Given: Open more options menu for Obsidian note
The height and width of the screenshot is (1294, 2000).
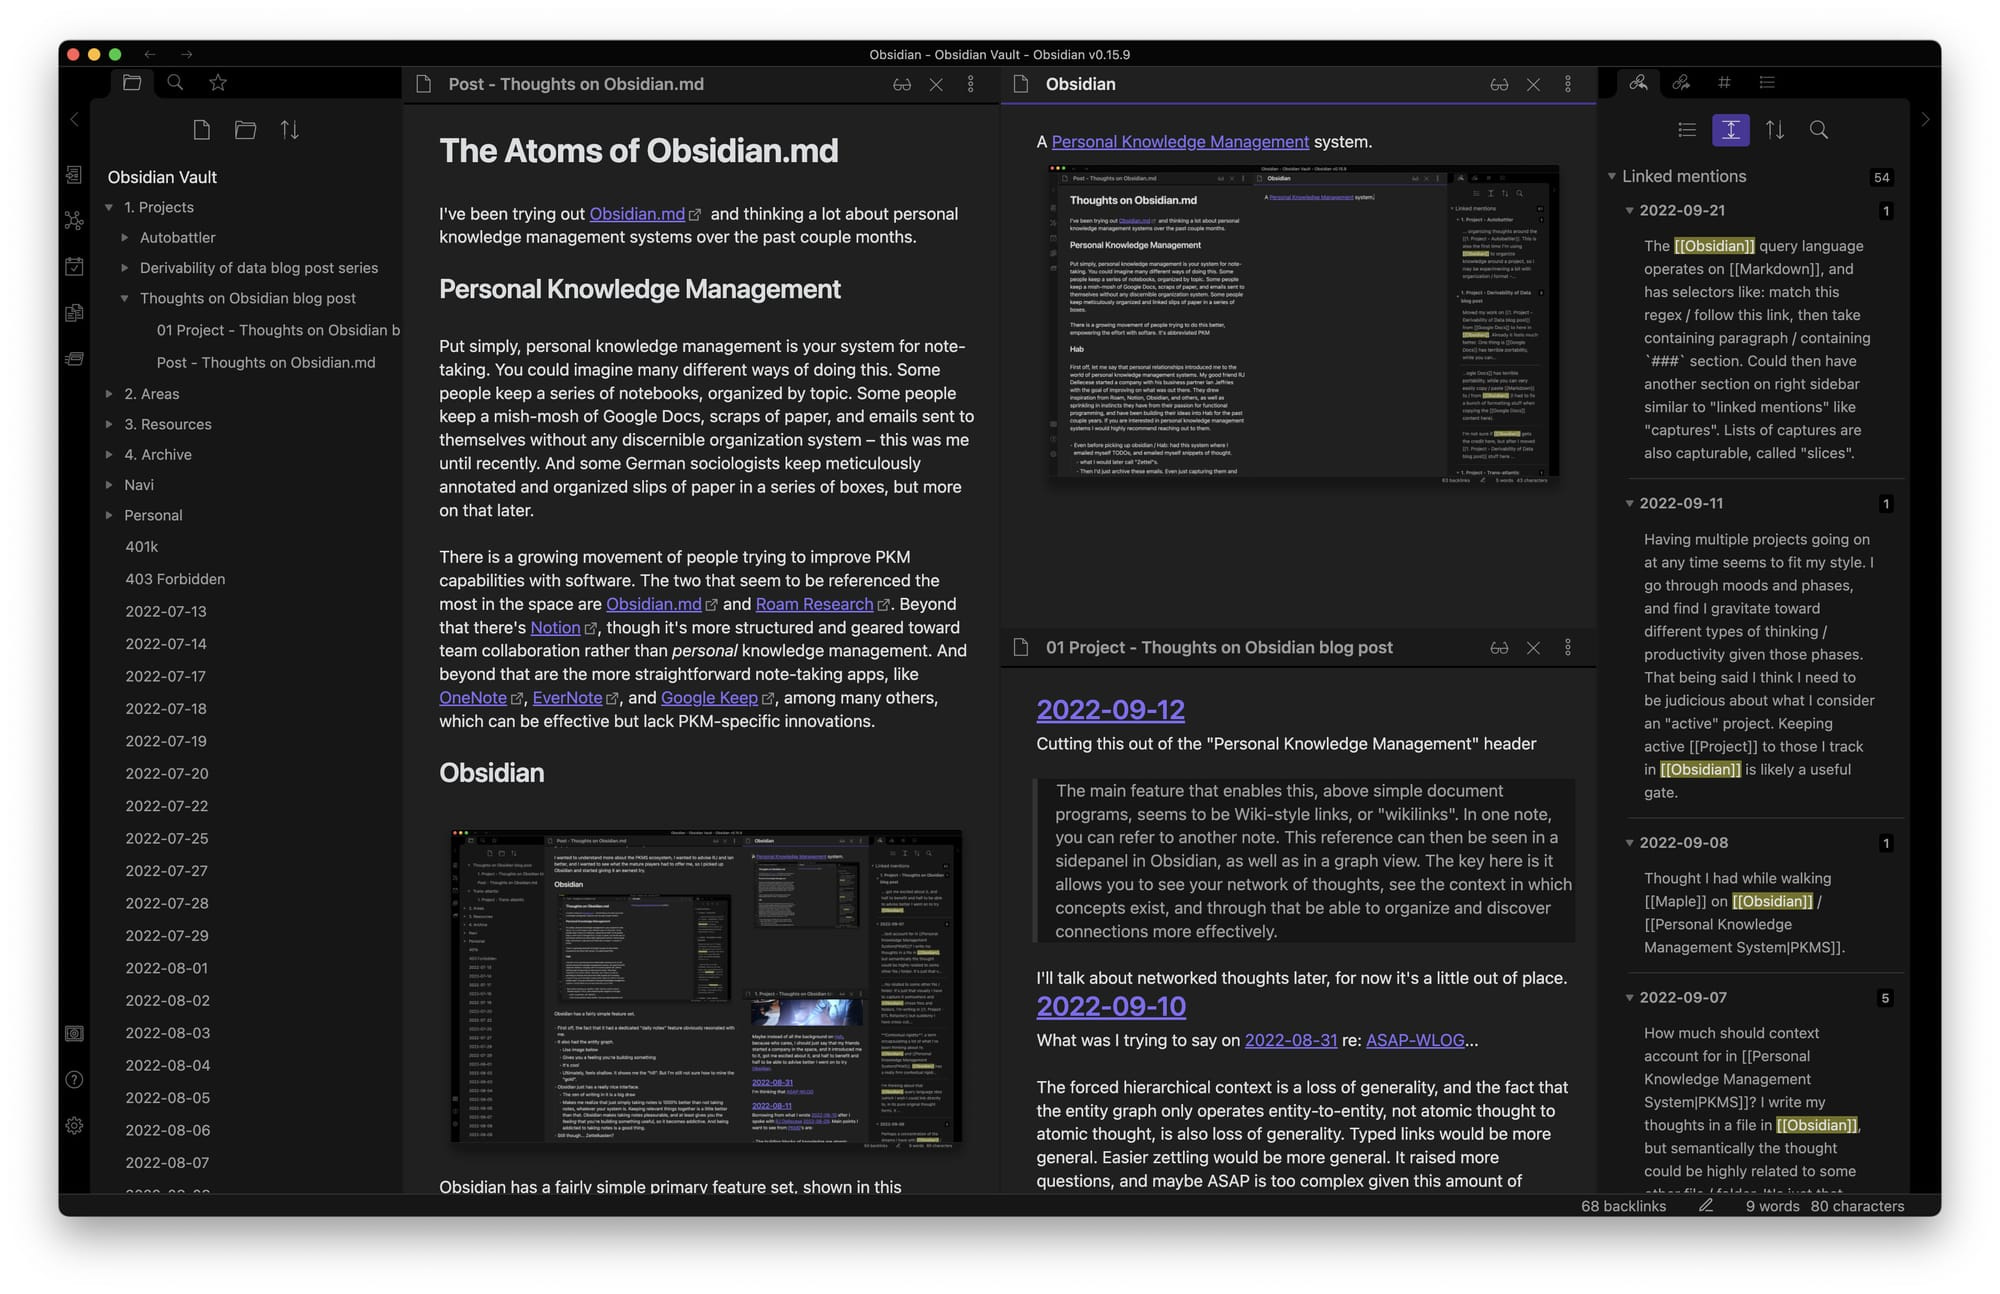Looking at the screenshot, I should pyautogui.click(x=1567, y=85).
